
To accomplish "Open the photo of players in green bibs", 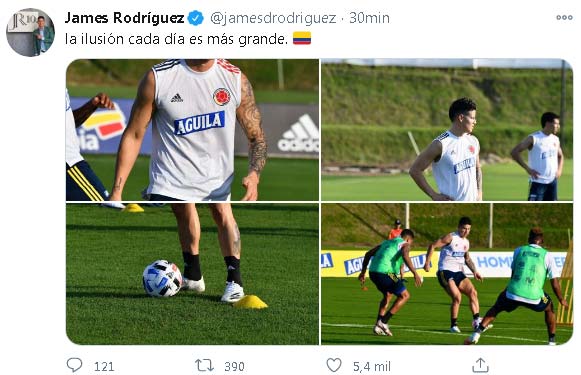I will point(447,274).
